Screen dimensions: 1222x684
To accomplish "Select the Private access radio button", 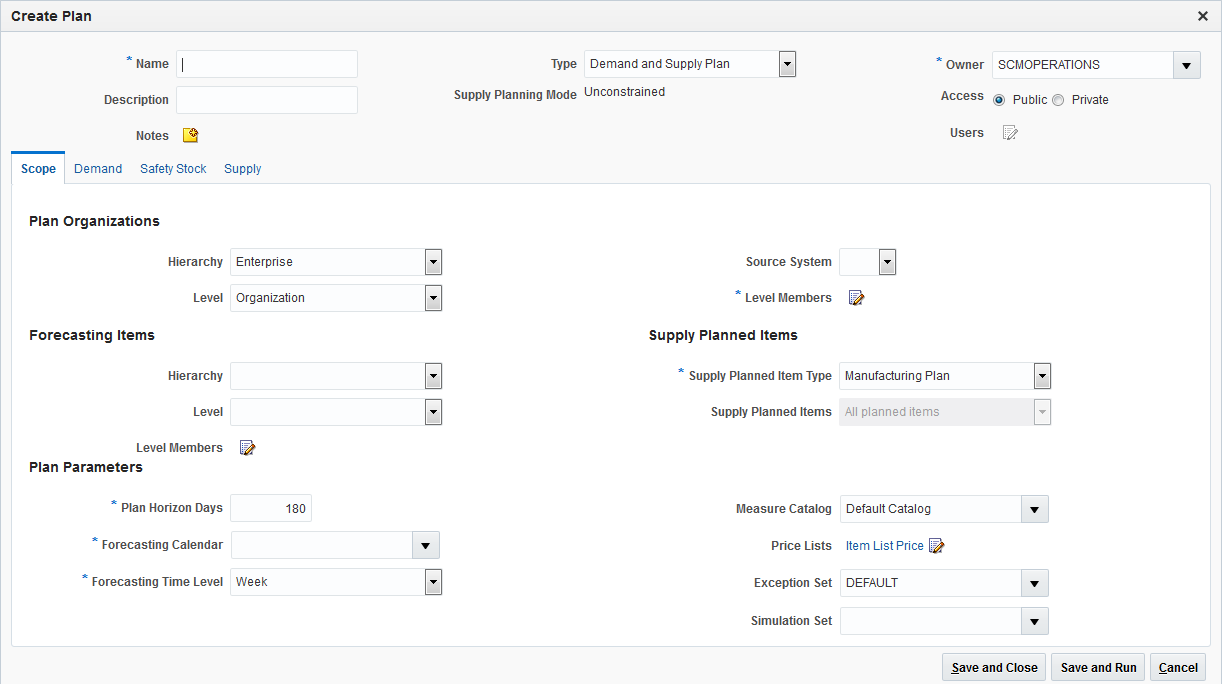I will tap(1058, 100).
